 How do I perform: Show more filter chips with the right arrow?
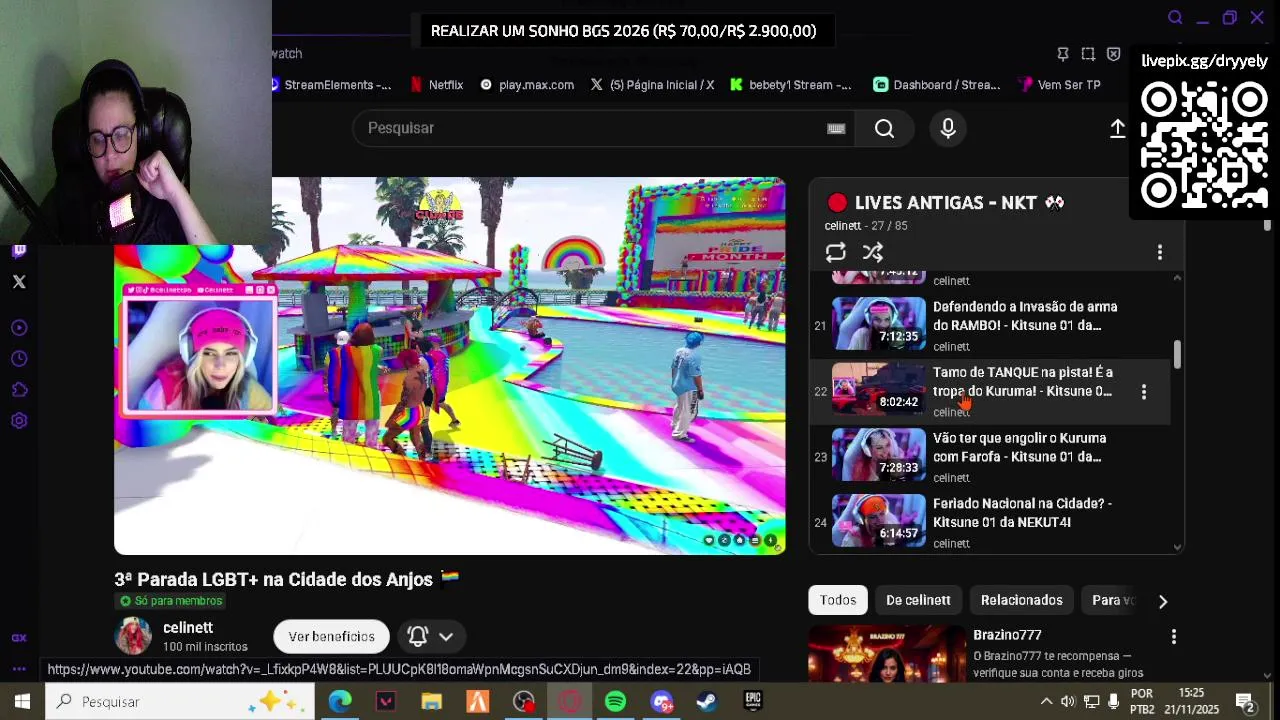pos(1162,601)
